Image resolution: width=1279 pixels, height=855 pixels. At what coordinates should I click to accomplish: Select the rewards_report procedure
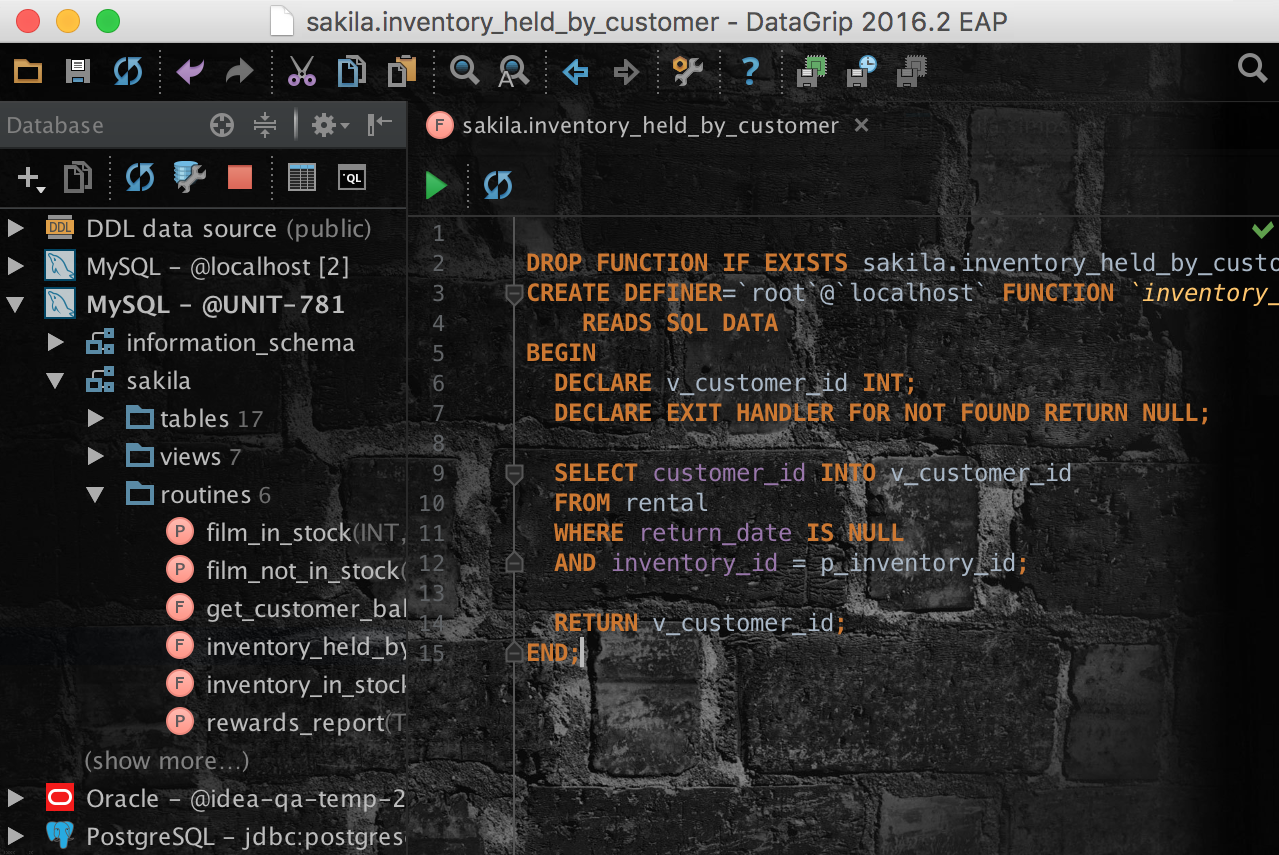pos(285,722)
